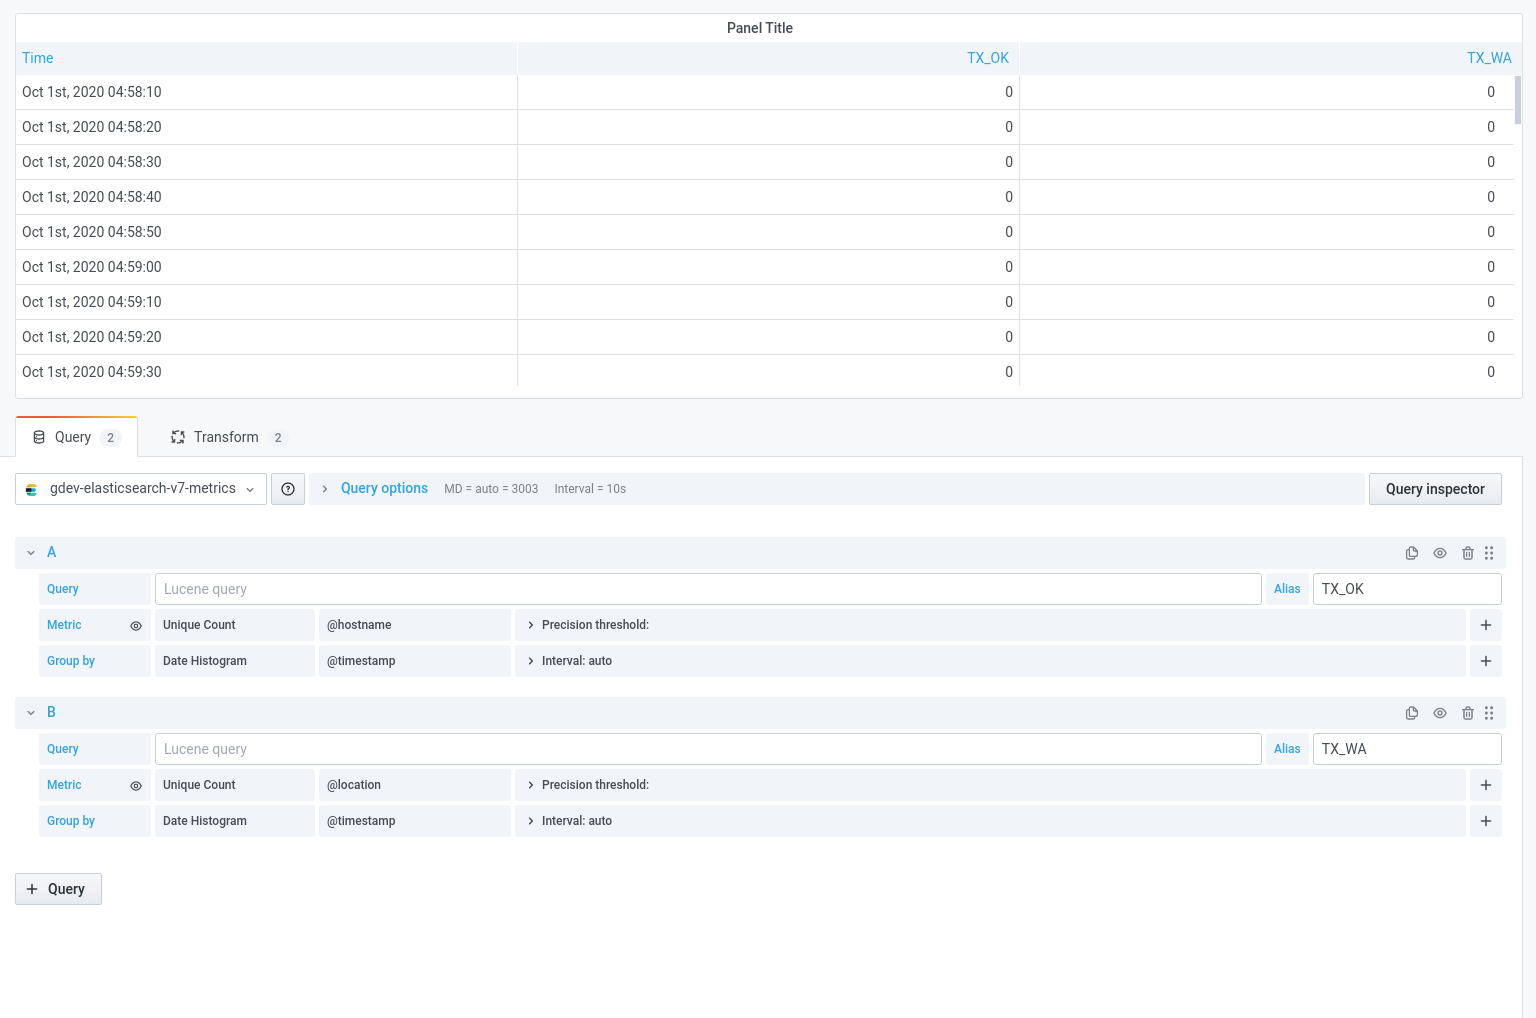Collapse query B with its chevron
The width and height of the screenshot is (1536, 1018).
(31, 713)
